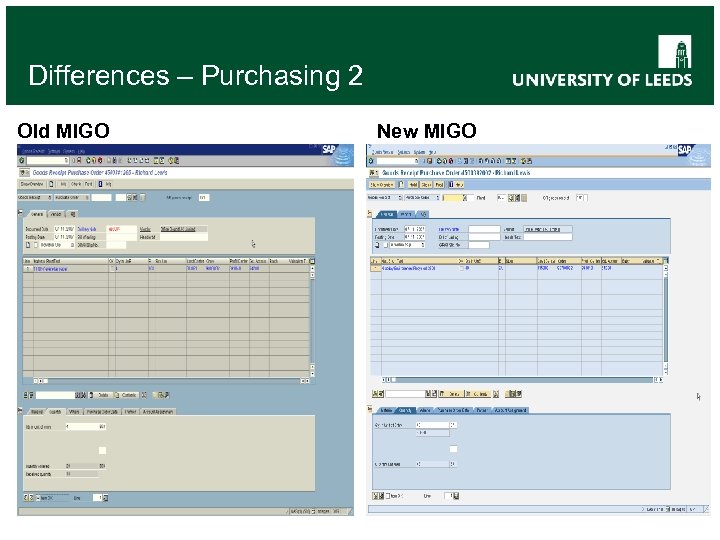Click the green Back icon in New MIGO
The image size is (720, 540).
coord(439,161)
